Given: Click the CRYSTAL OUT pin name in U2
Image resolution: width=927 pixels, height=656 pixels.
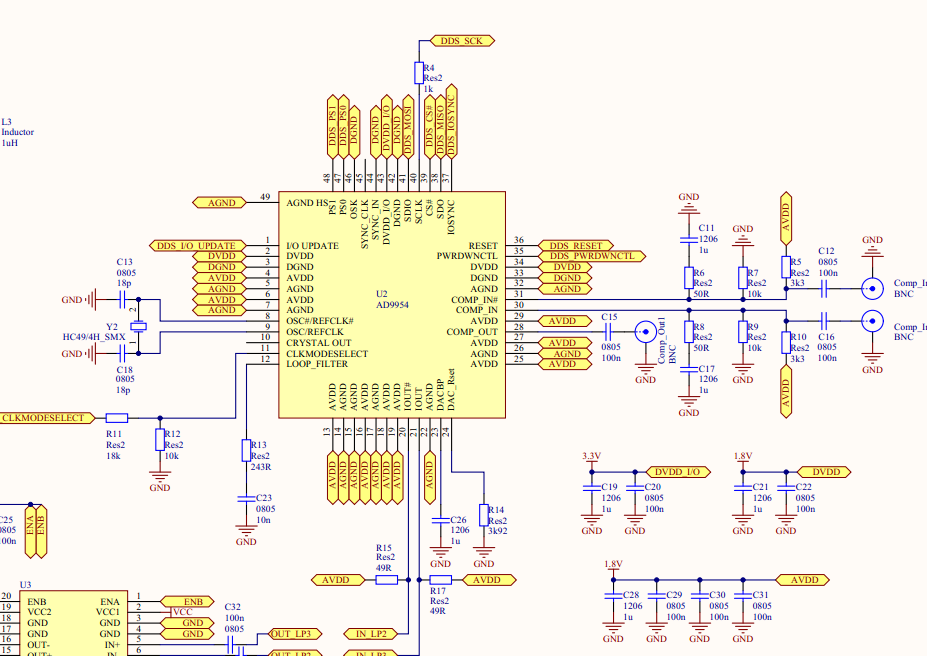Looking at the screenshot, I should click(x=319, y=343).
